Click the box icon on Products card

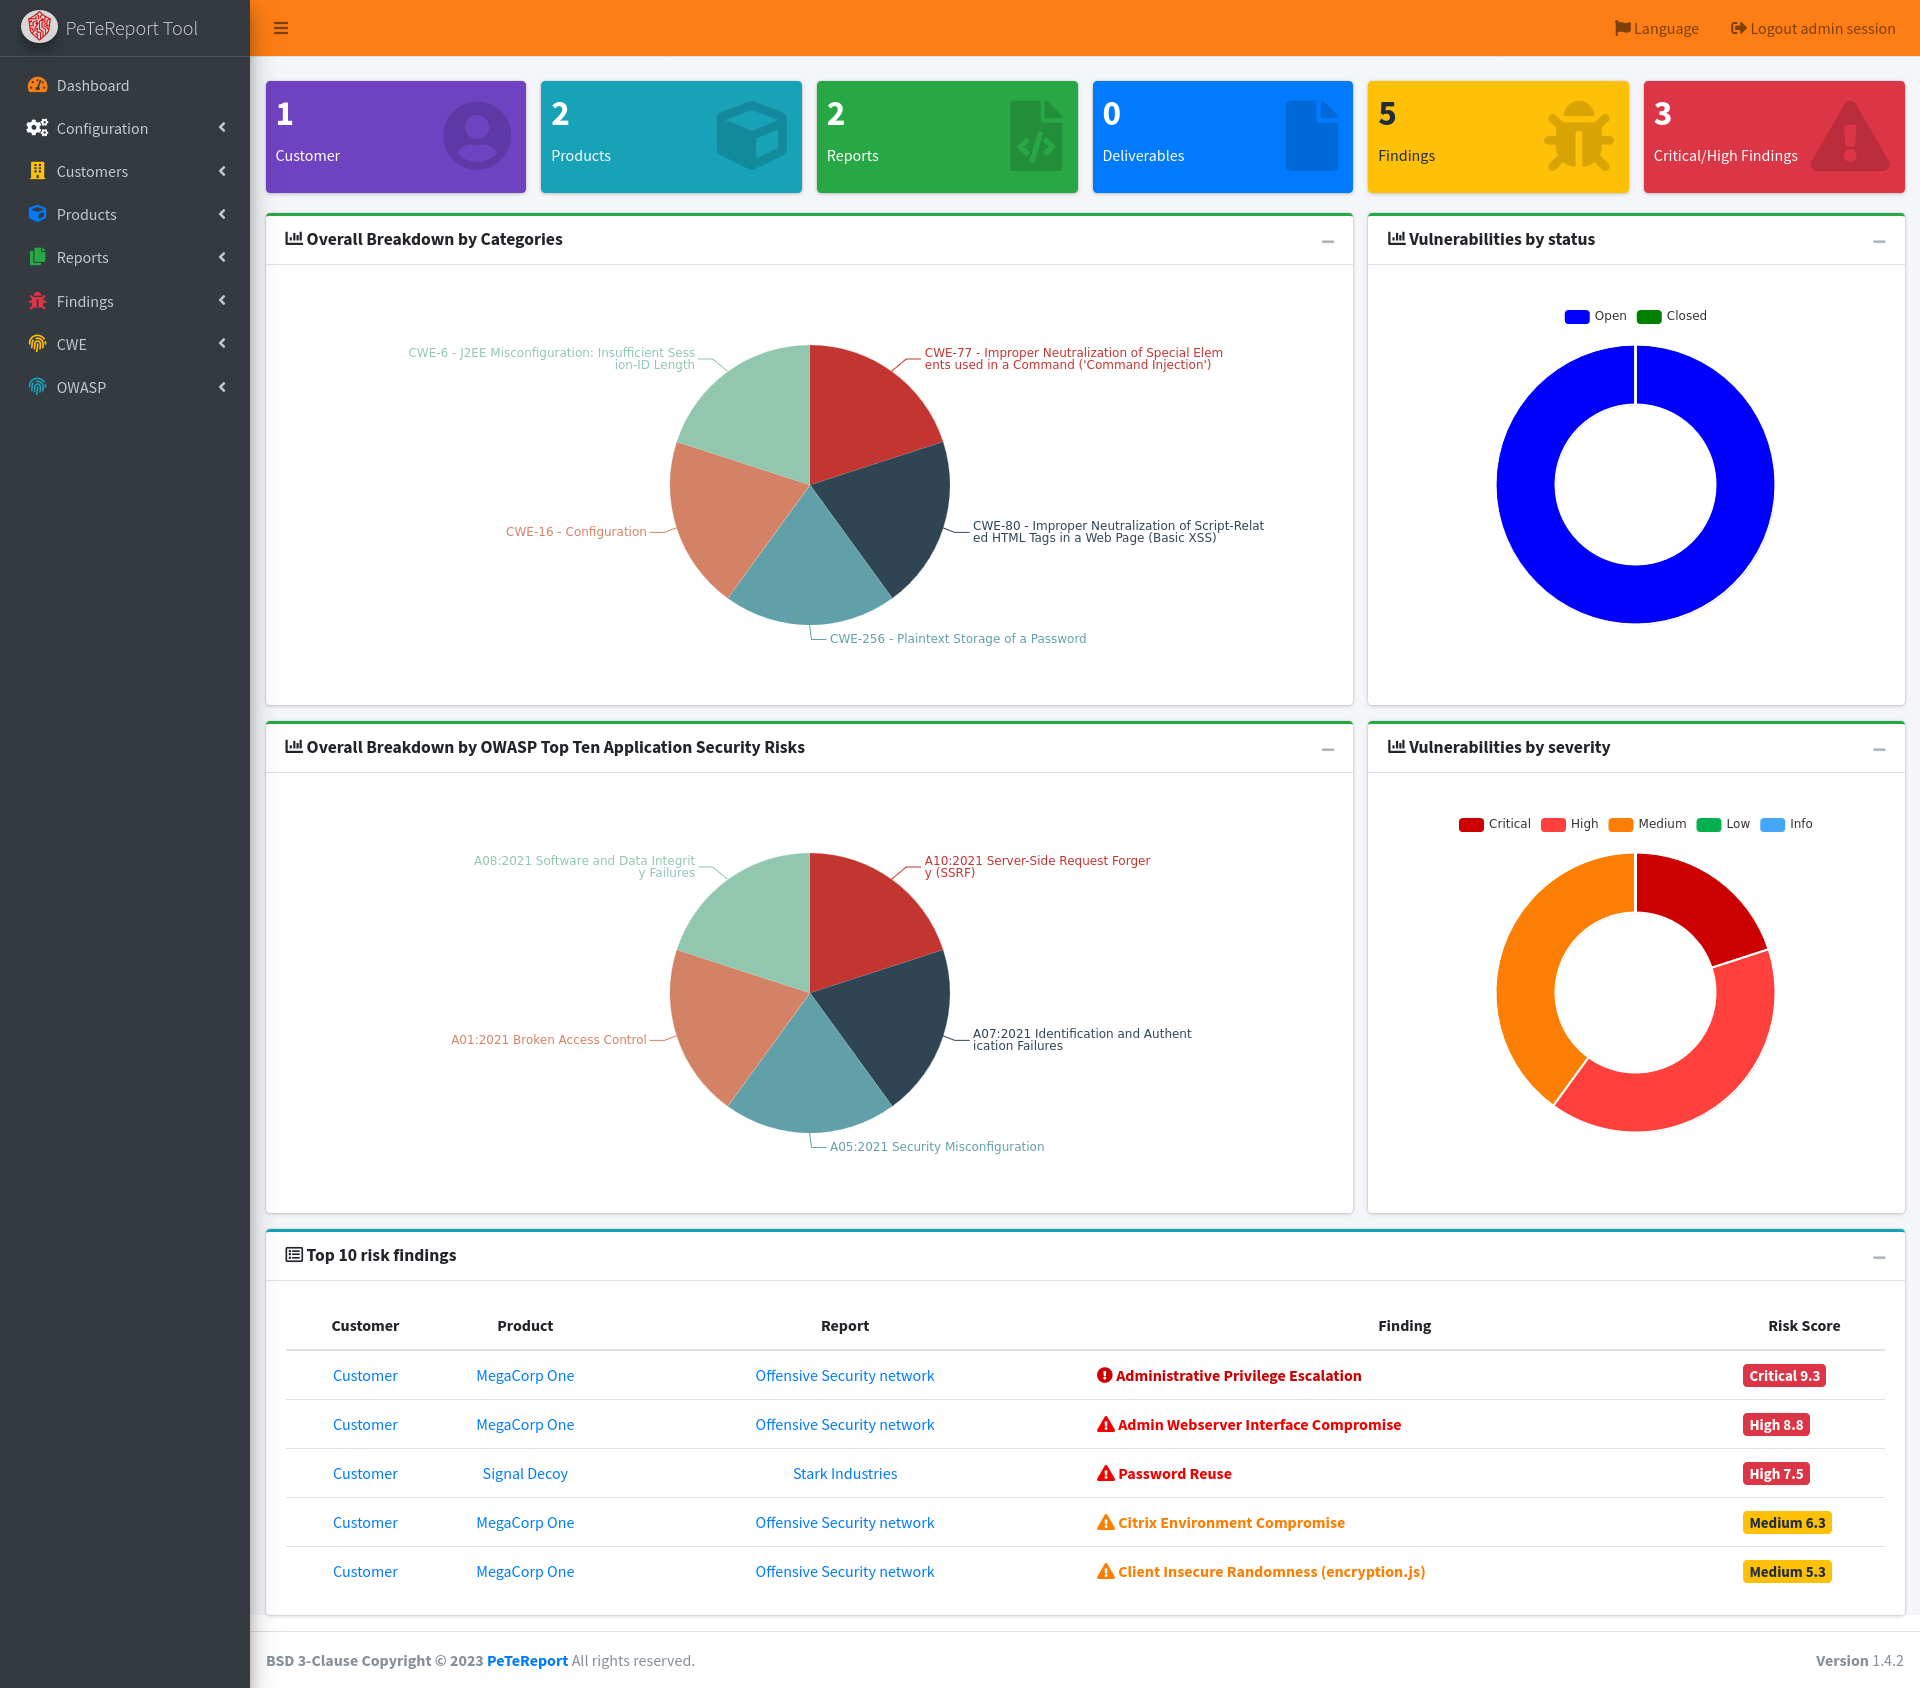pyautogui.click(x=752, y=136)
